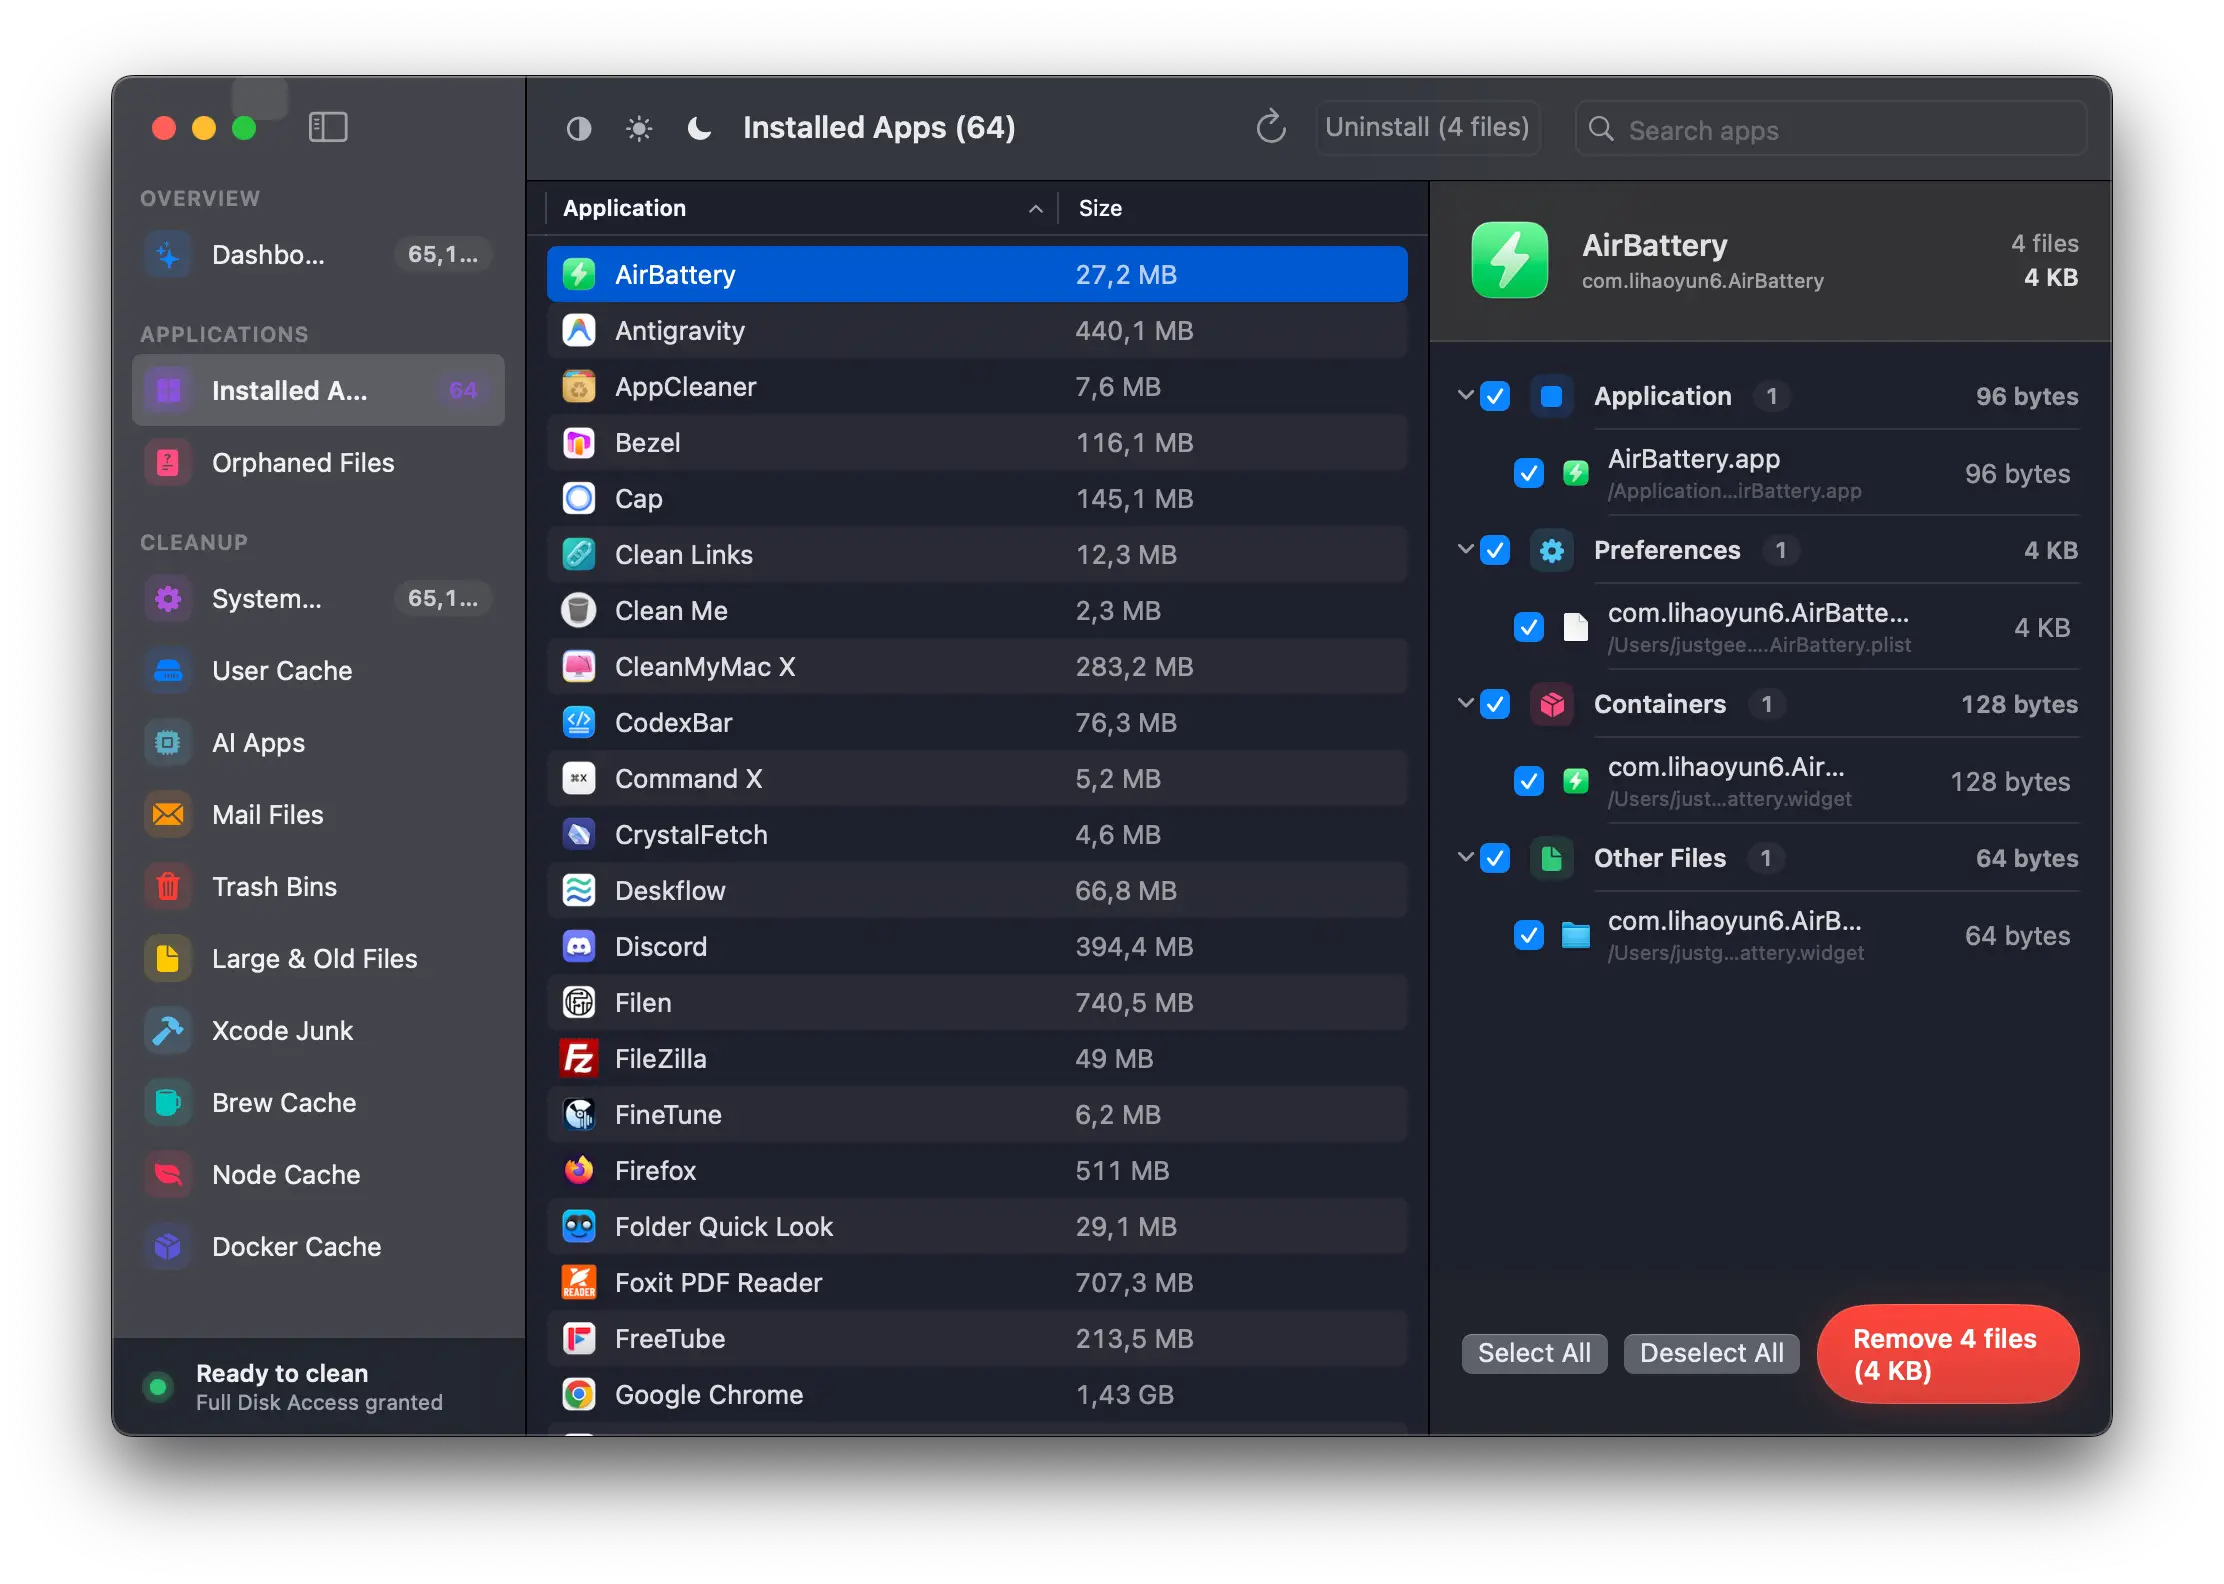Select the FineTune app row
This screenshot has height=1584, width=2224.
[x=977, y=1114]
